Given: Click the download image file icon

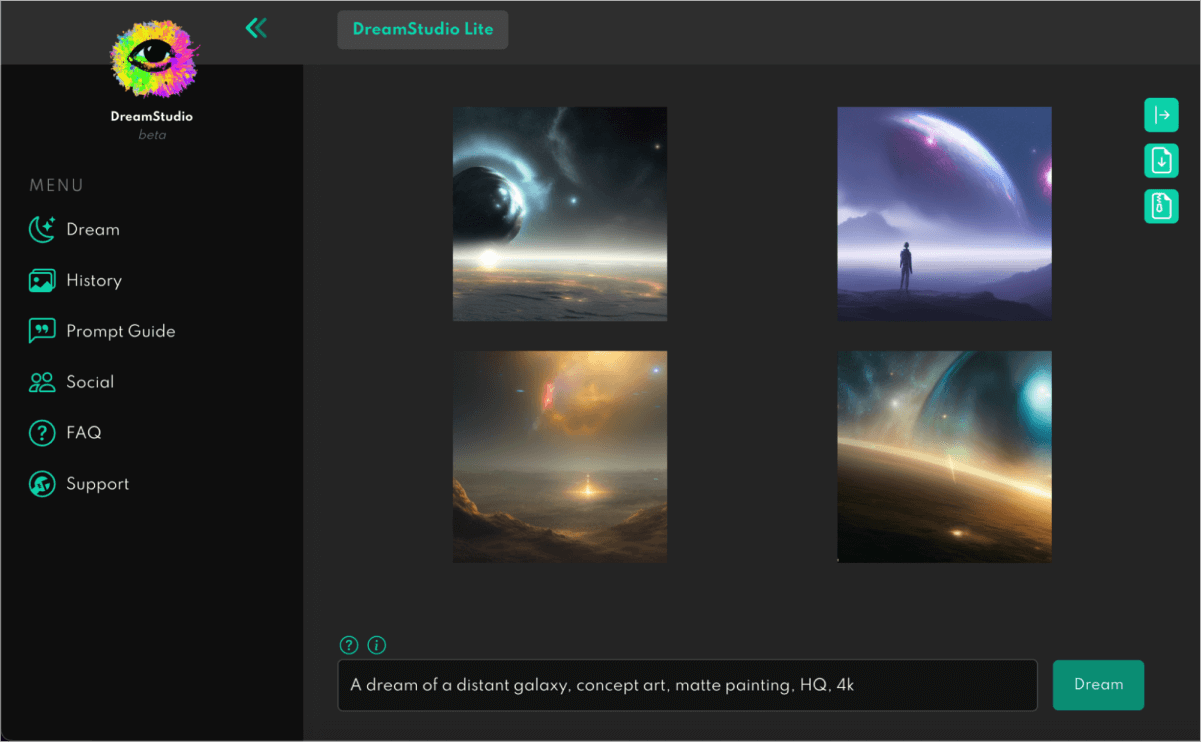Looking at the screenshot, I should point(1161,160).
